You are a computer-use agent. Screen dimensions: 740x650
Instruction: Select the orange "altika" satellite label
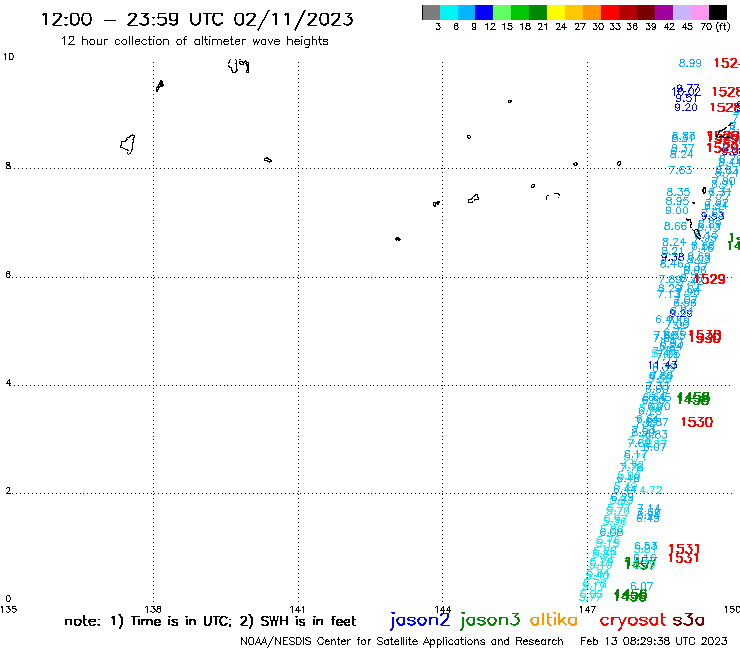coord(554,619)
